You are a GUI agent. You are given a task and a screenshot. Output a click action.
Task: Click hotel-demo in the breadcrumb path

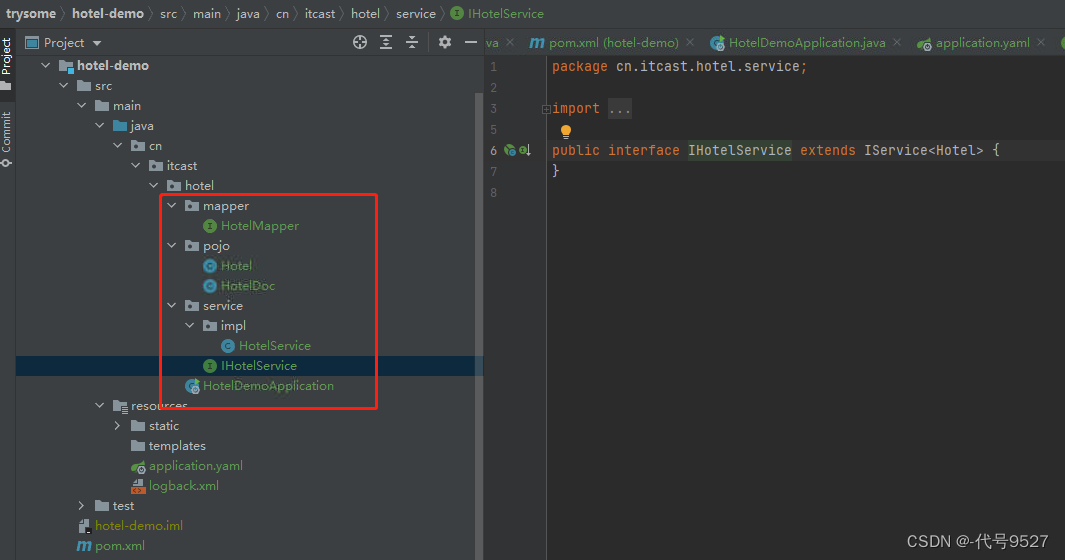point(108,14)
